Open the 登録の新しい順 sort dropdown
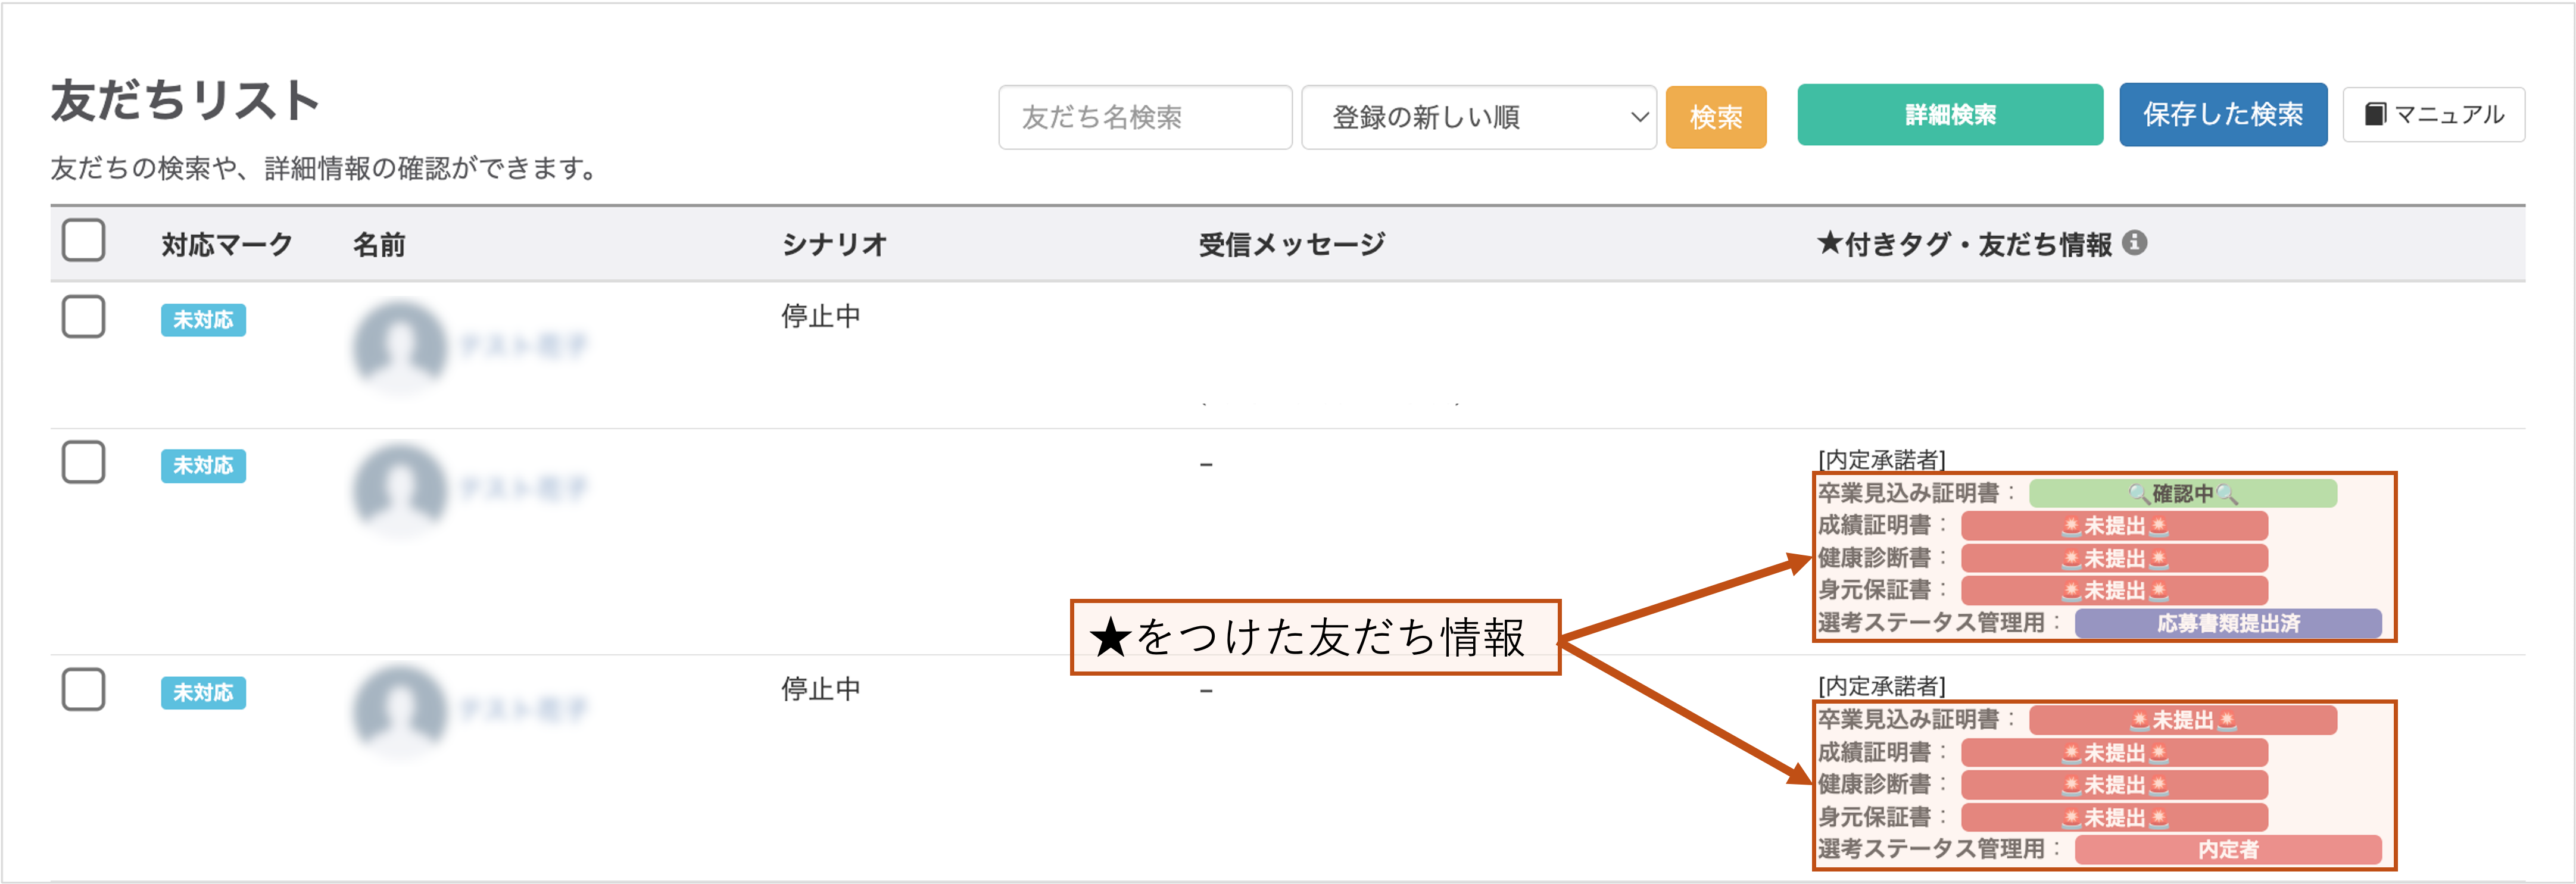2576x884 pixels. tap(1478, 117)
